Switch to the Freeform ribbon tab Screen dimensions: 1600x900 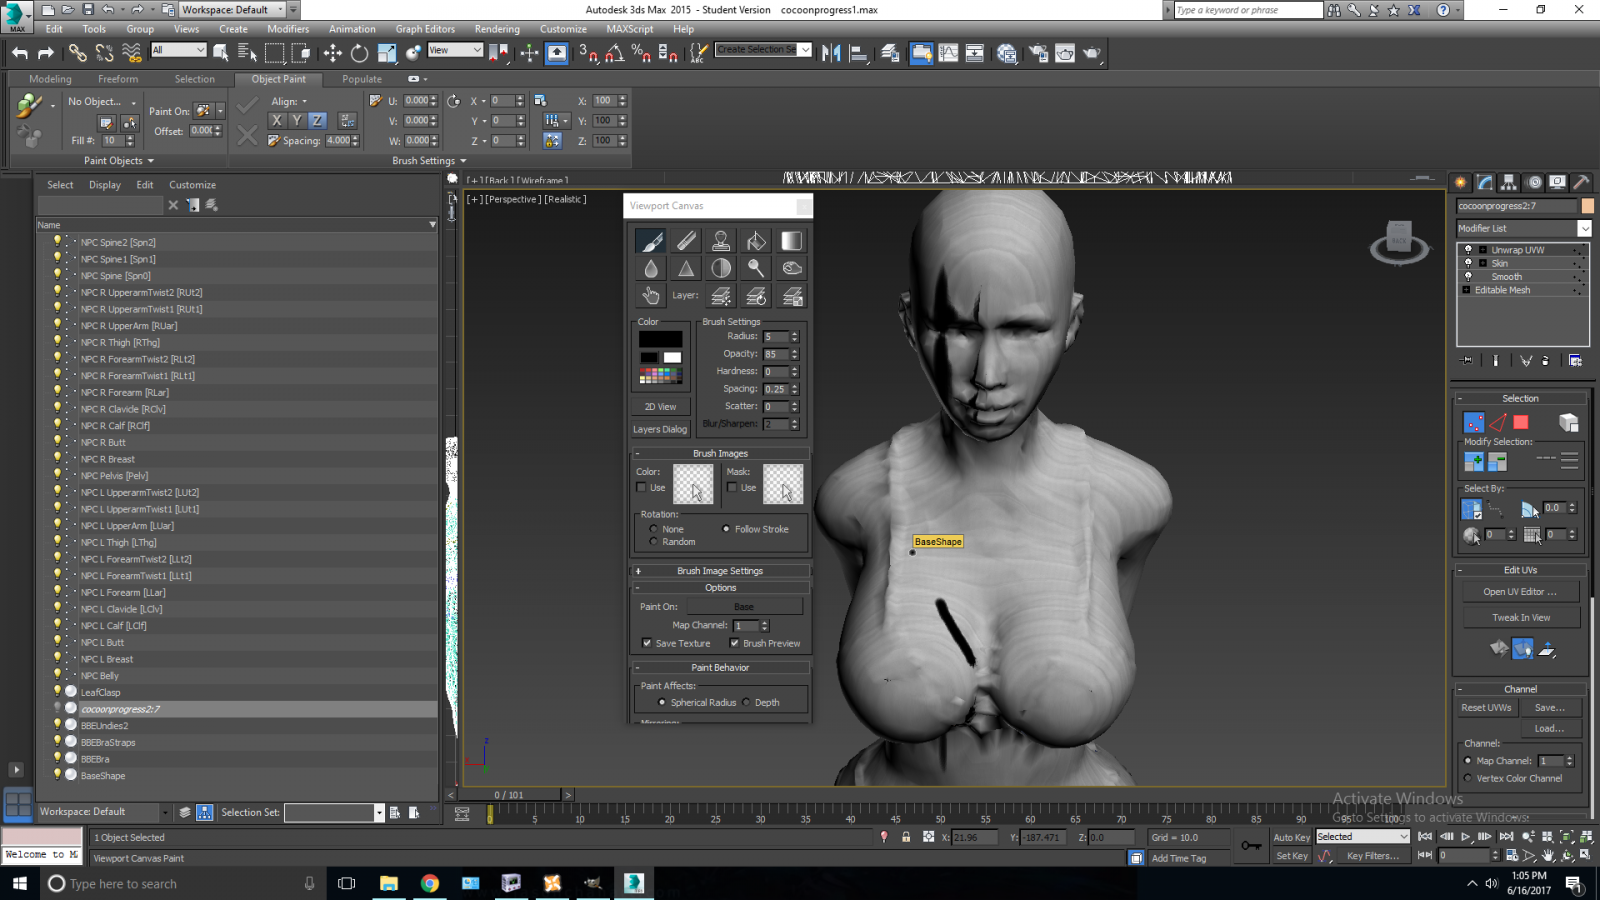click(x=118, y=79)
